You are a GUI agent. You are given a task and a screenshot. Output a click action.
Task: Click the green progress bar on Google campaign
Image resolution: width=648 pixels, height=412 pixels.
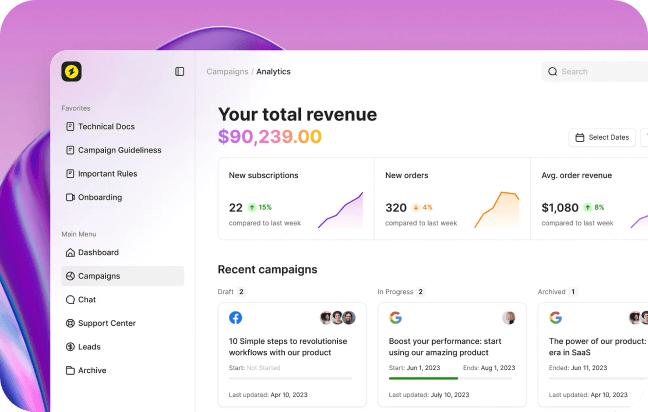pyautogui.click(x=423, y=378)
